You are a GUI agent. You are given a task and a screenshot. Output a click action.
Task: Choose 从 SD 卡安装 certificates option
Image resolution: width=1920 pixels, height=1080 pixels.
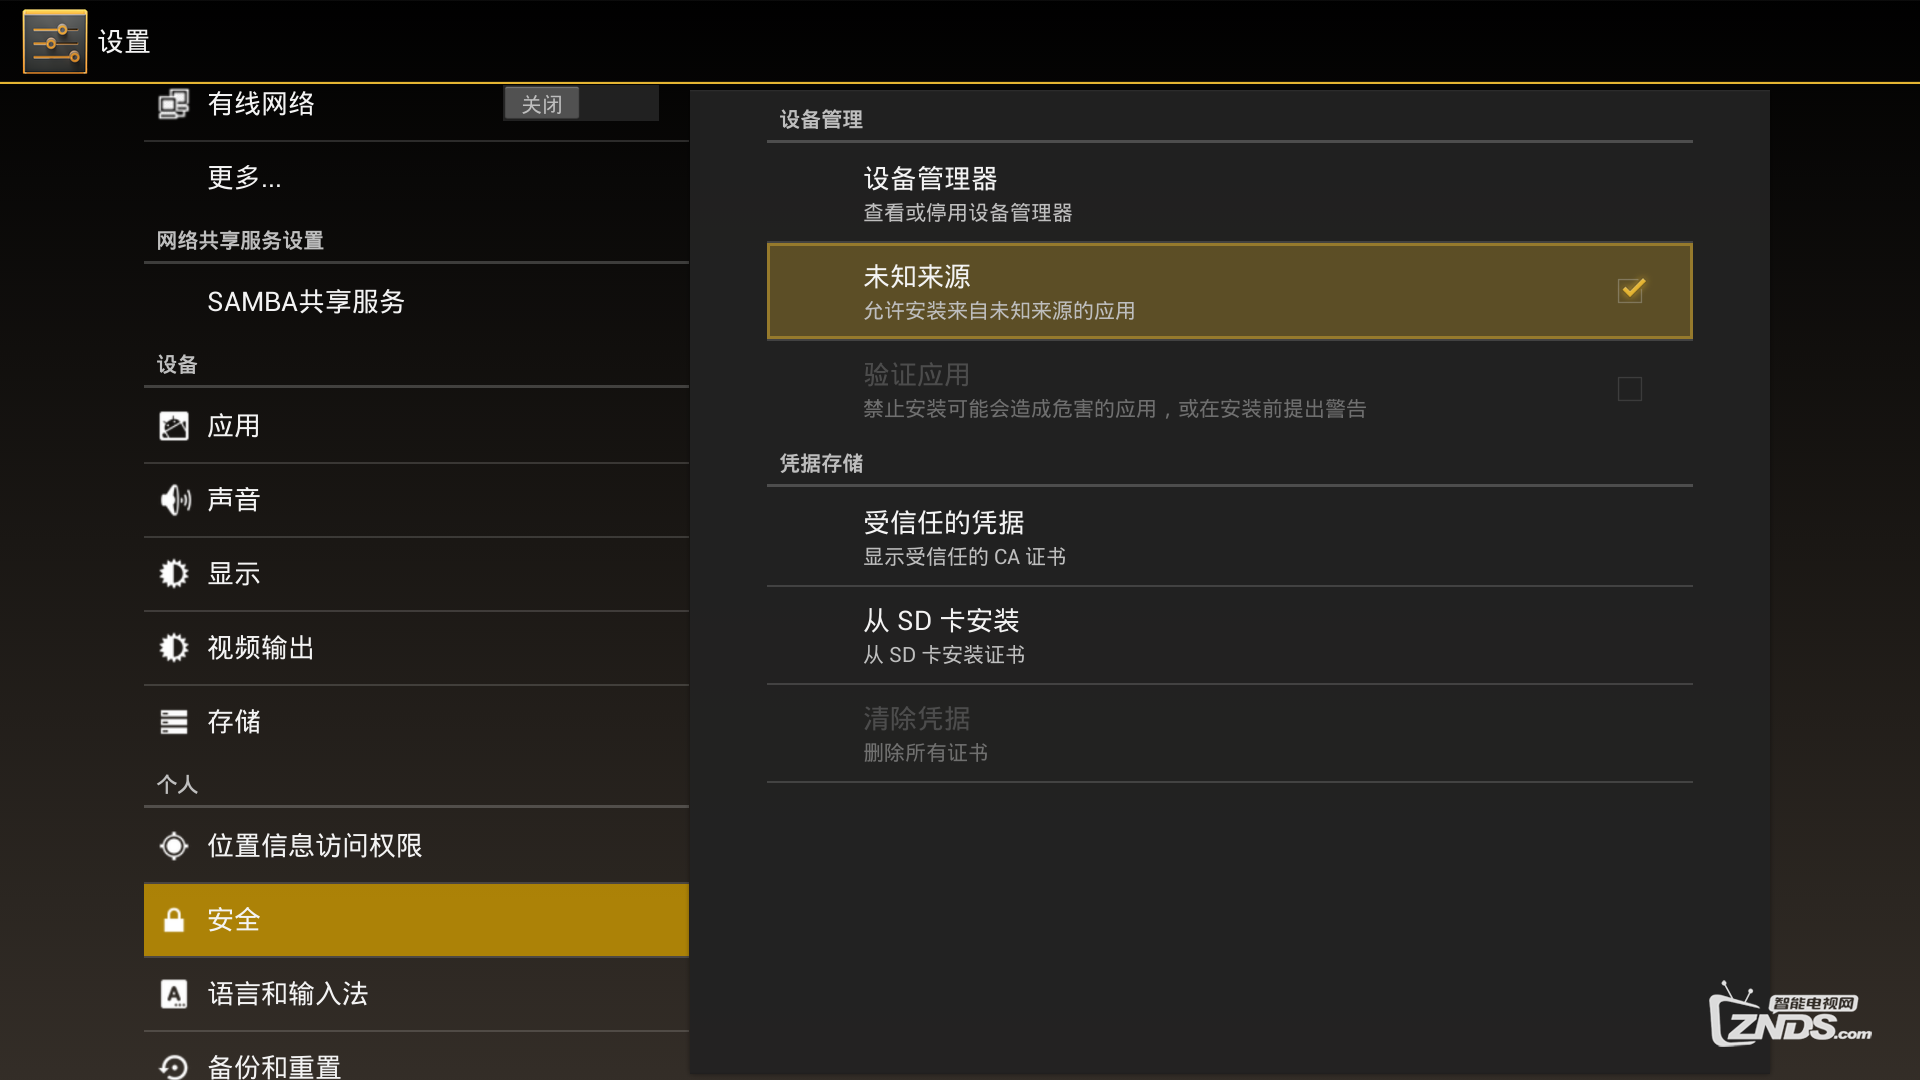(x=1230, y=635)
